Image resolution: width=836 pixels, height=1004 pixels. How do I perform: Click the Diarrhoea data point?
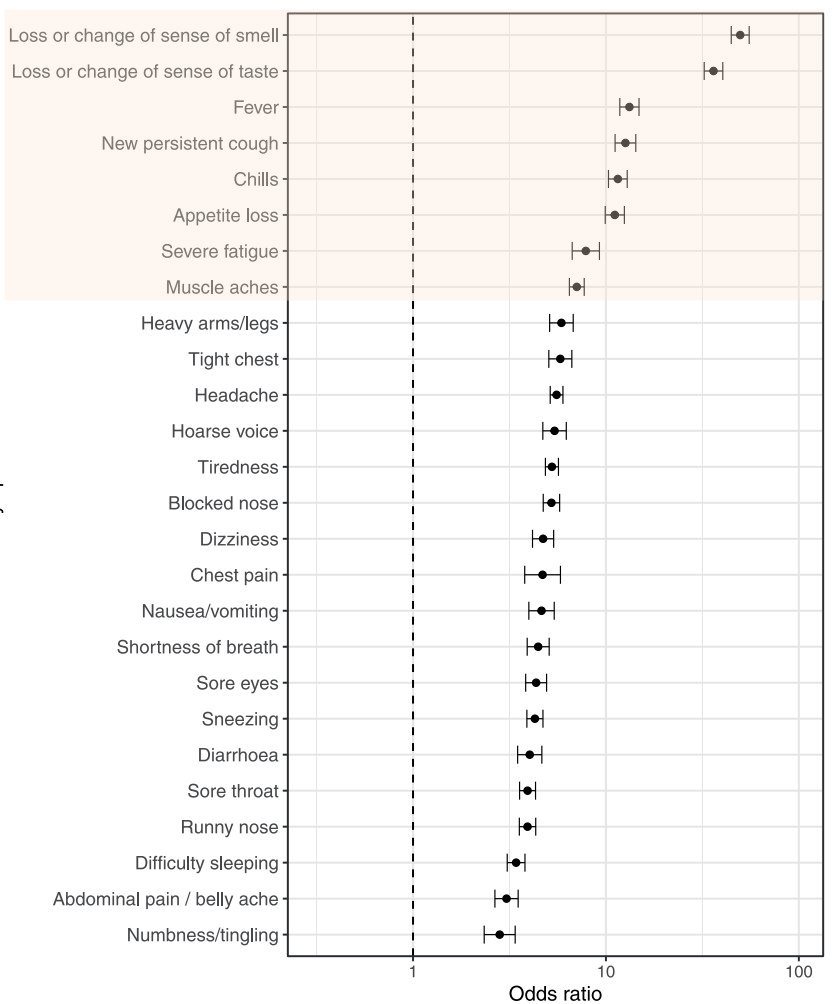pos(530,755)
